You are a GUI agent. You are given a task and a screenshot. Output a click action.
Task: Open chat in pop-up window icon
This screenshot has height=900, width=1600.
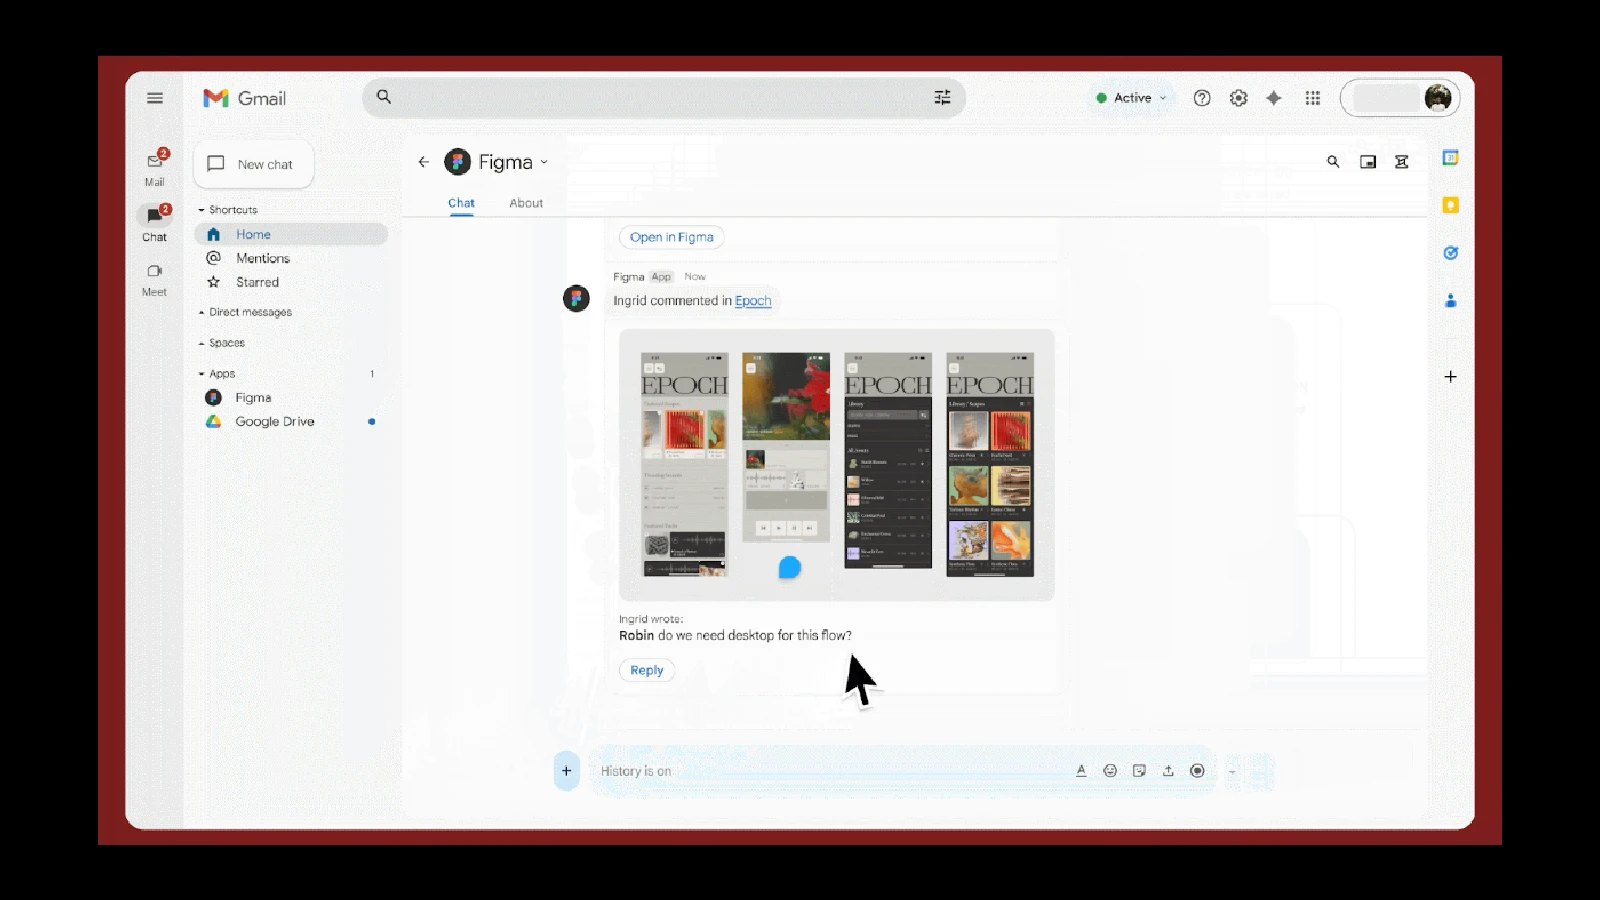(x=1368, y=162)
